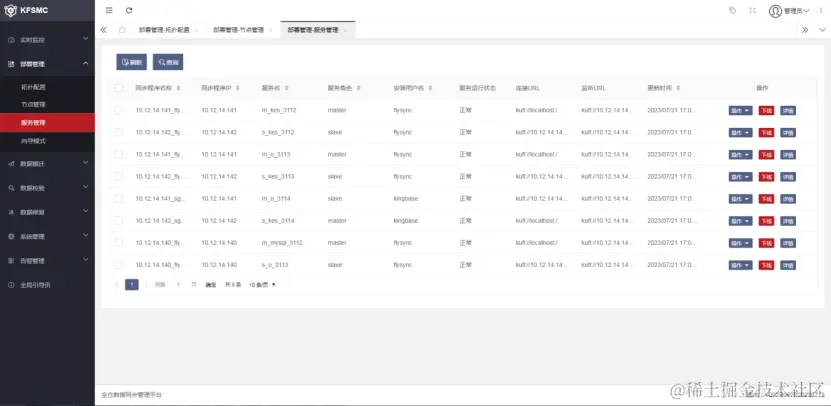Screen dimensions: 831x406
Task: Open the vertical three-dot more menu
Action: pos(821,11)
